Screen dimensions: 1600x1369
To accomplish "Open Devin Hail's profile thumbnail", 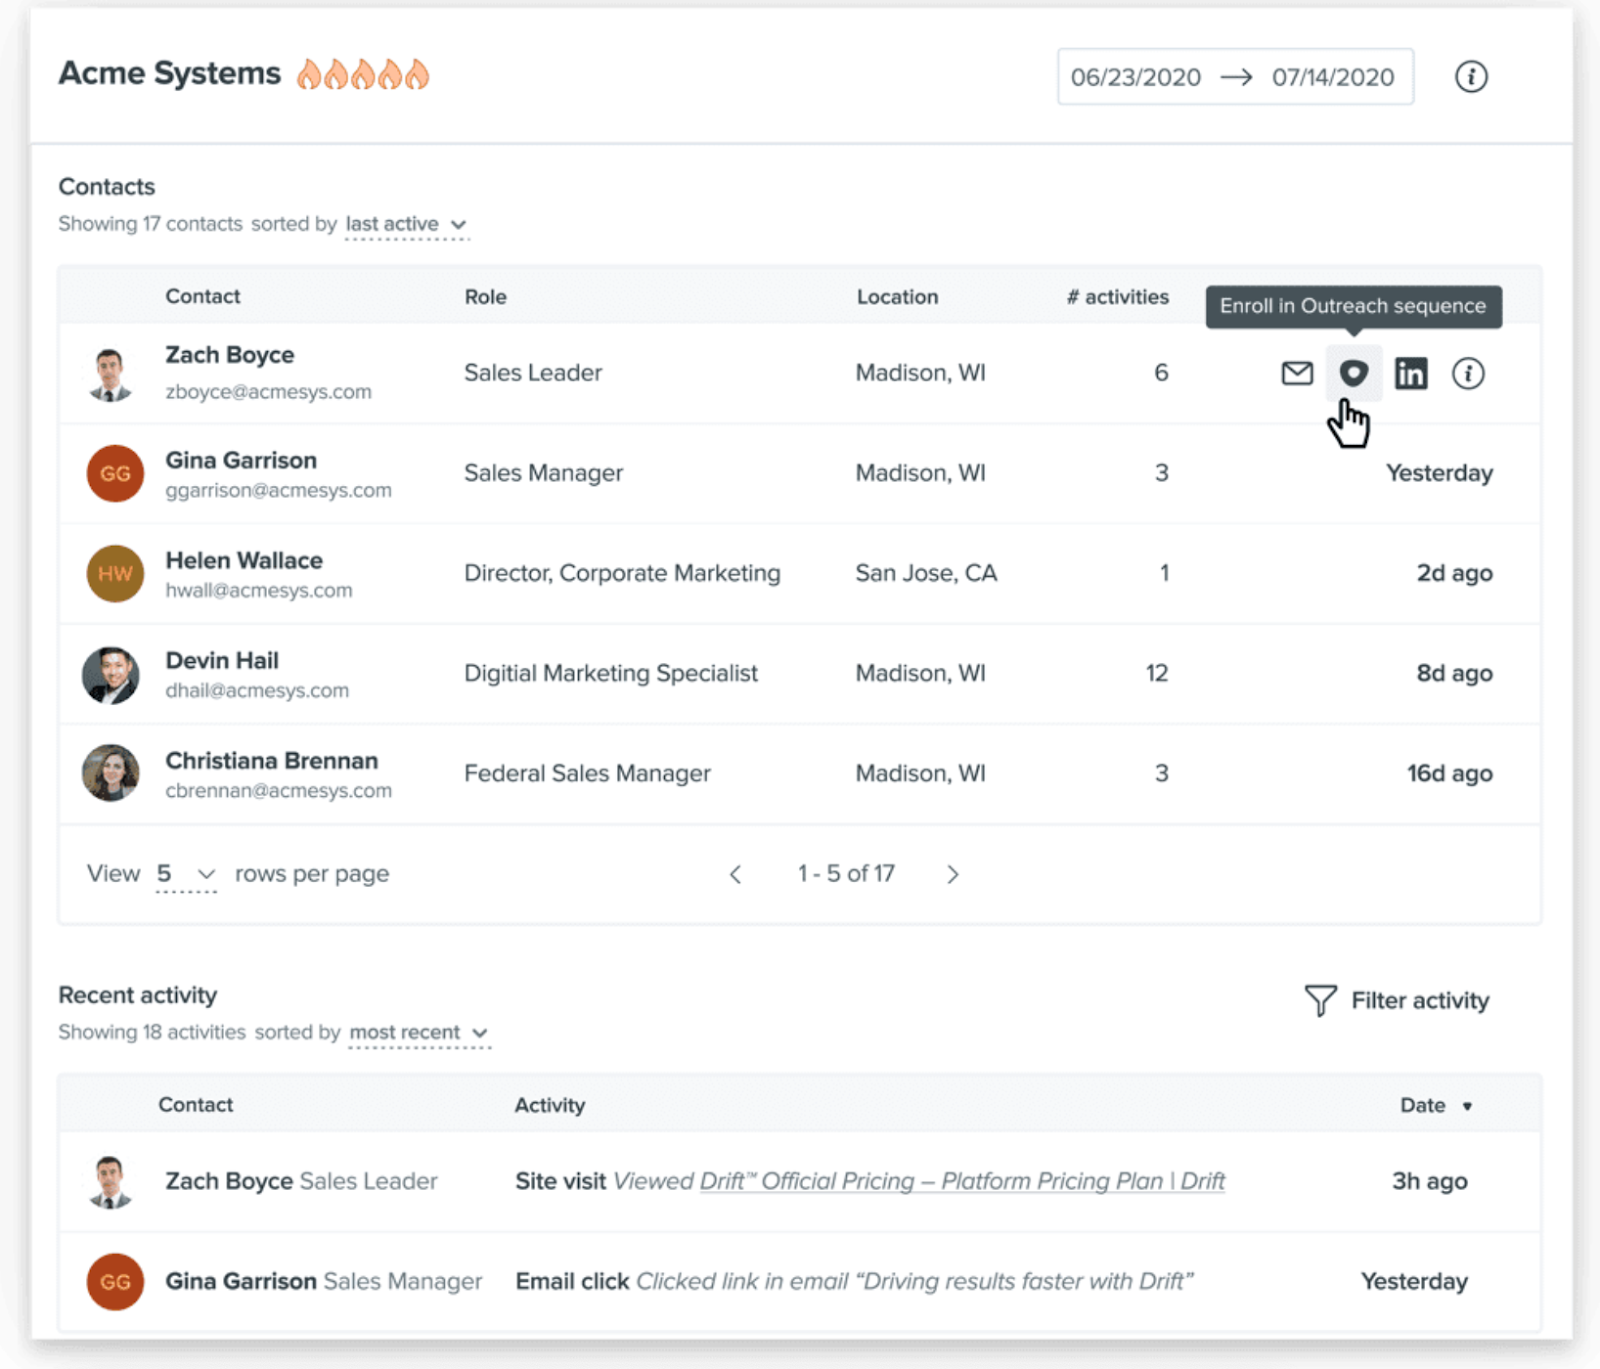I will [112, 674].
